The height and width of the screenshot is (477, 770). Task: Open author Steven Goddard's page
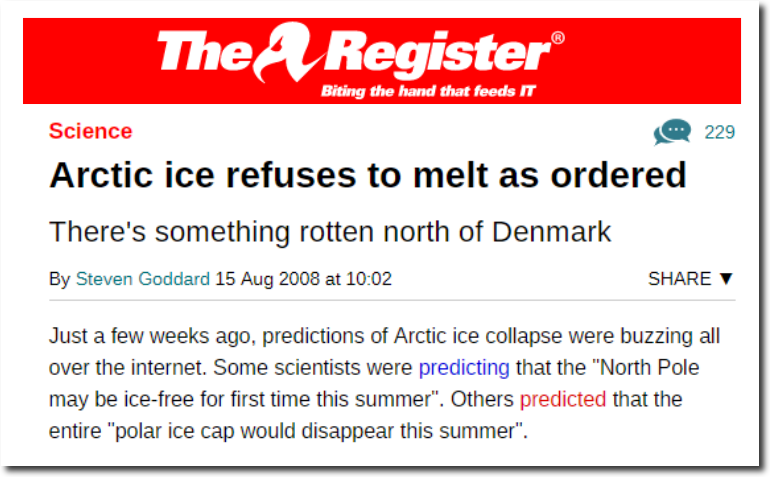click(x=142, y=279)
